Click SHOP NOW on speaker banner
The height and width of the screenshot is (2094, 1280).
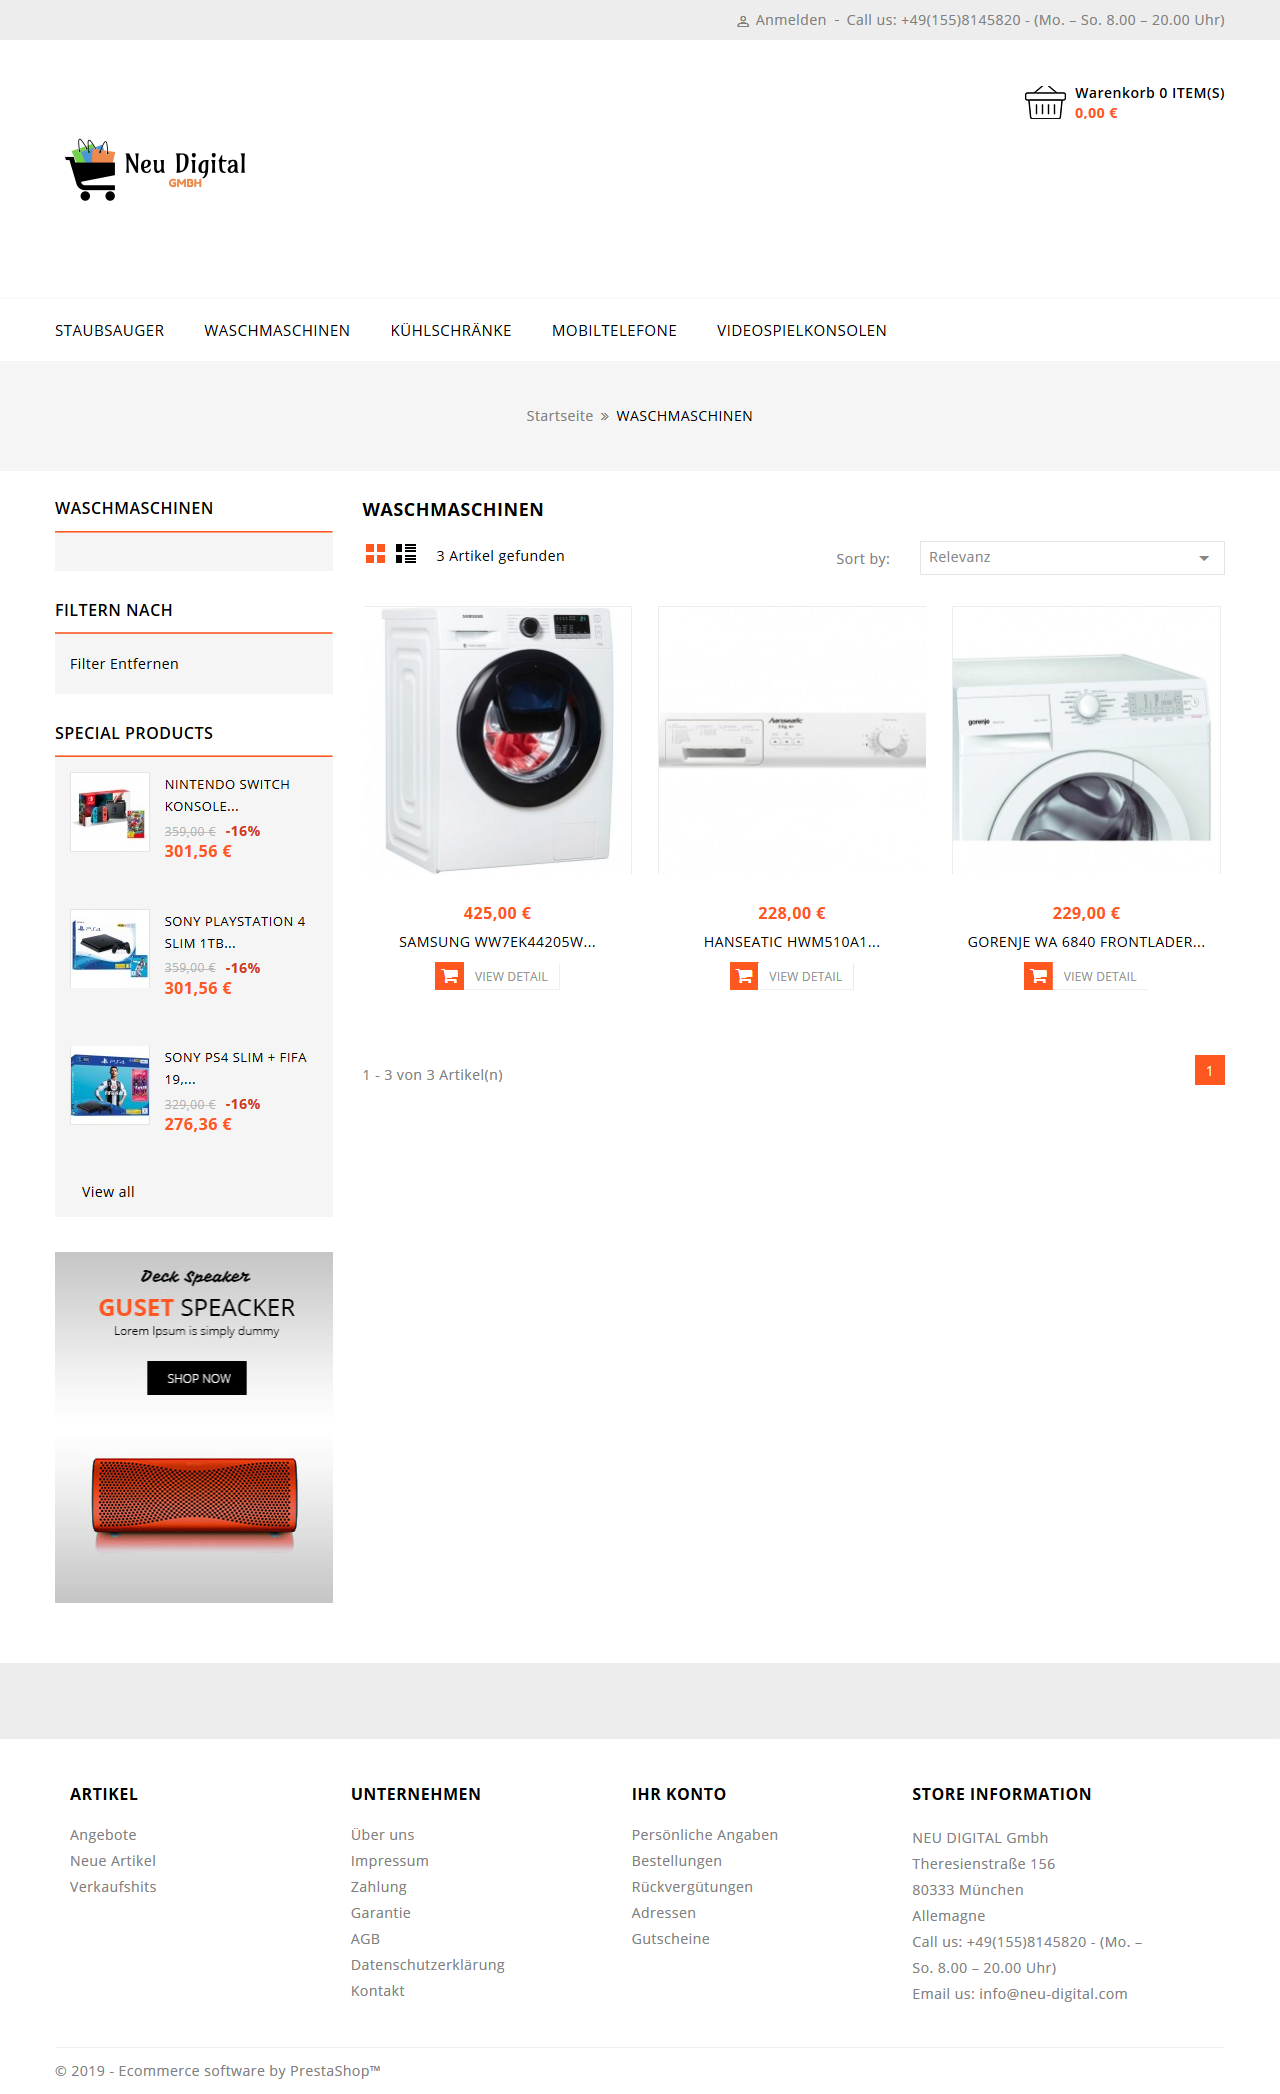[x=197, y=1378]
